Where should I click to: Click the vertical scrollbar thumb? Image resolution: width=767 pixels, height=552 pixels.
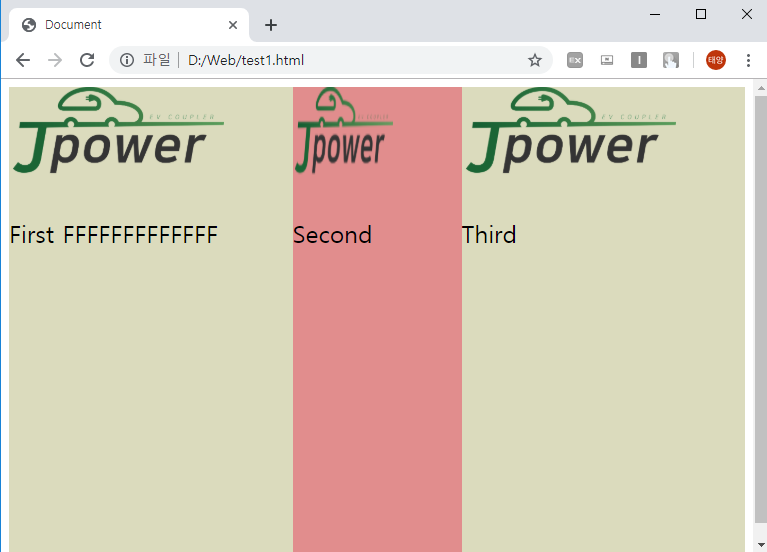[761, 309]
